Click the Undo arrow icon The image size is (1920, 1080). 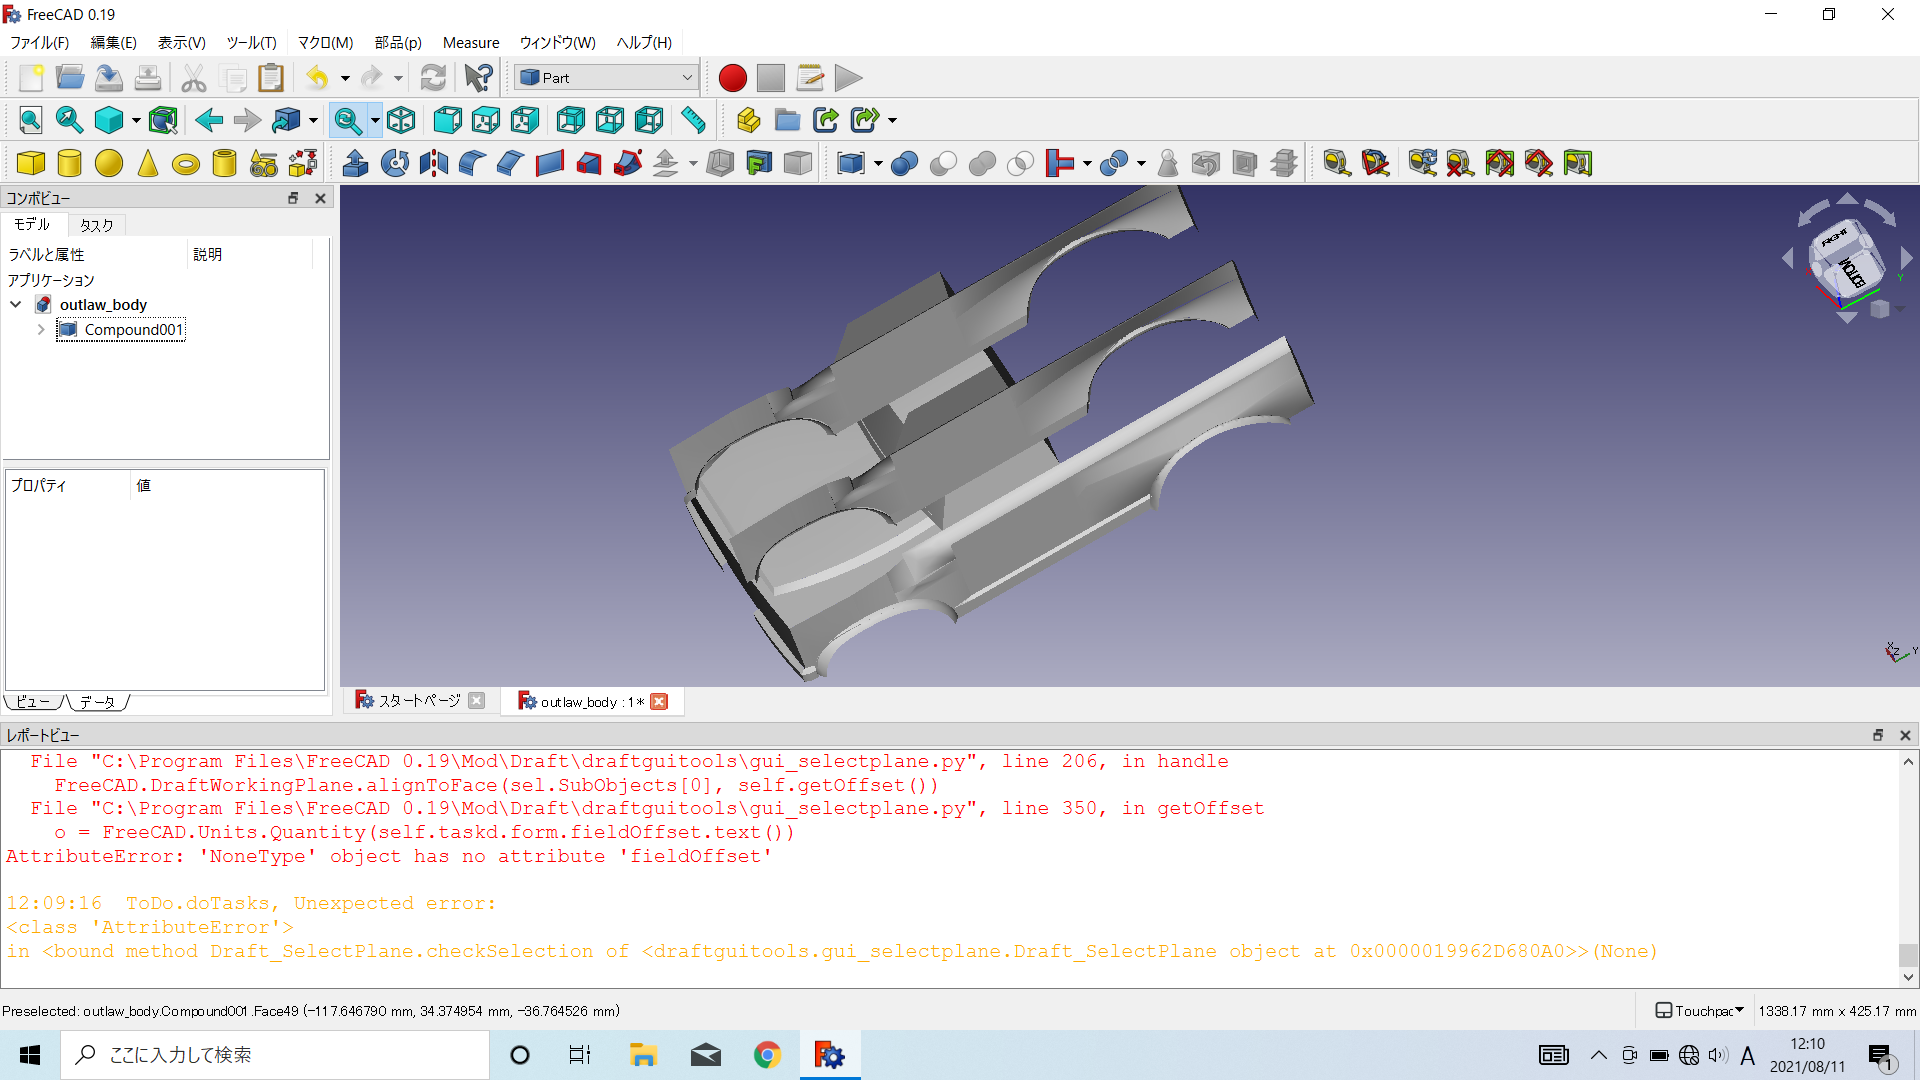[x=317, y=78]
